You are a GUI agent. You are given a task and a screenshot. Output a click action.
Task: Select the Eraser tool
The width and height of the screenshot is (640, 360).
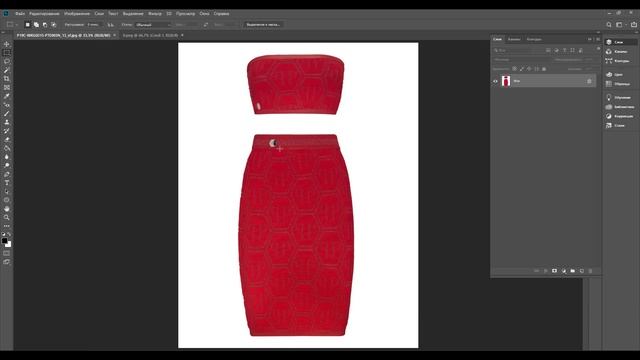pos(7,140)
